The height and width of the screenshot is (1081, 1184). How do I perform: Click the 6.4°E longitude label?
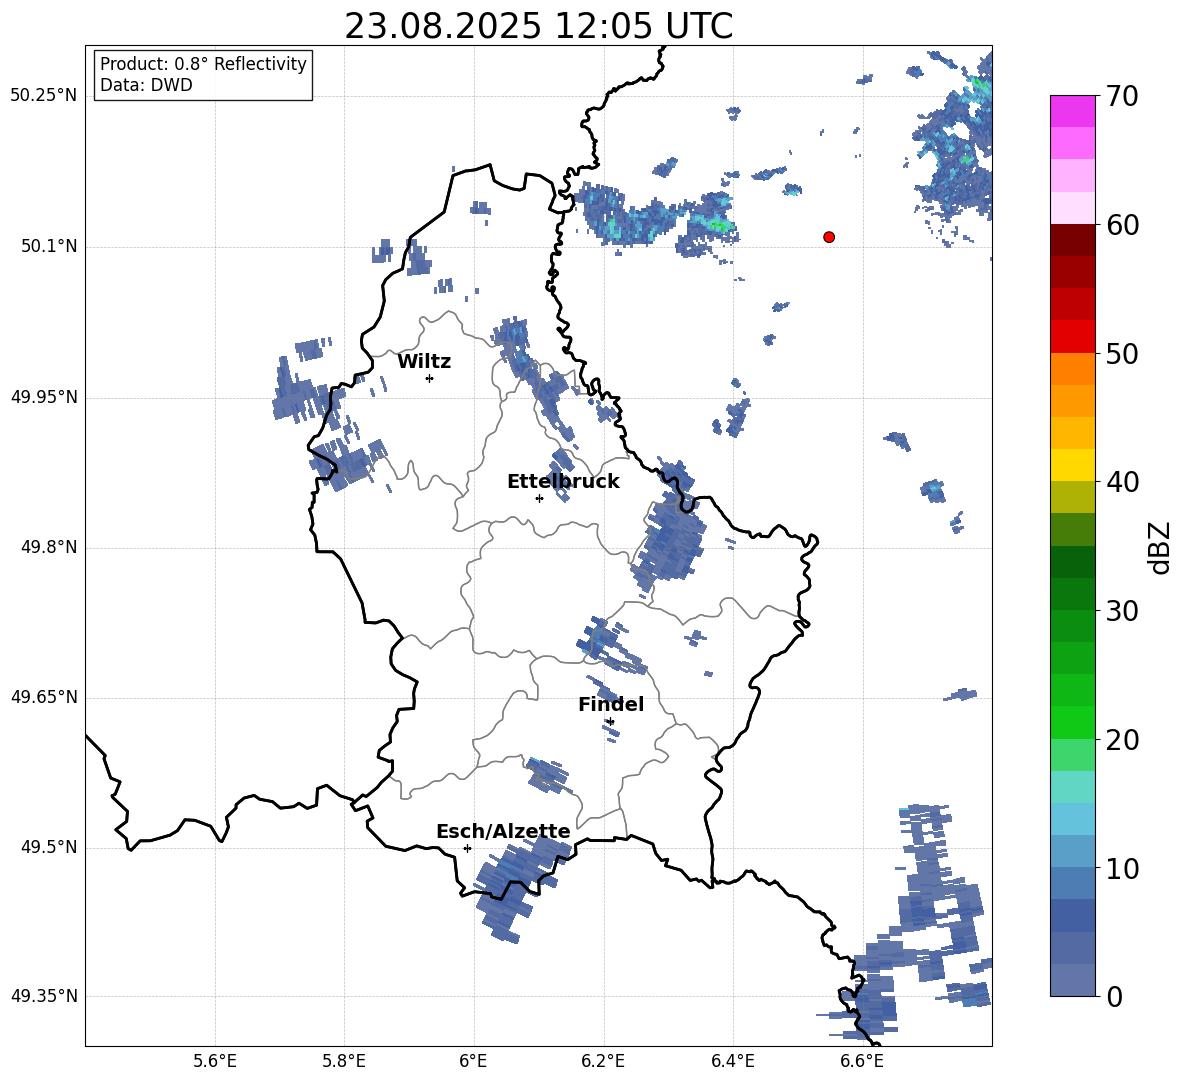[x=732, y=1061]
